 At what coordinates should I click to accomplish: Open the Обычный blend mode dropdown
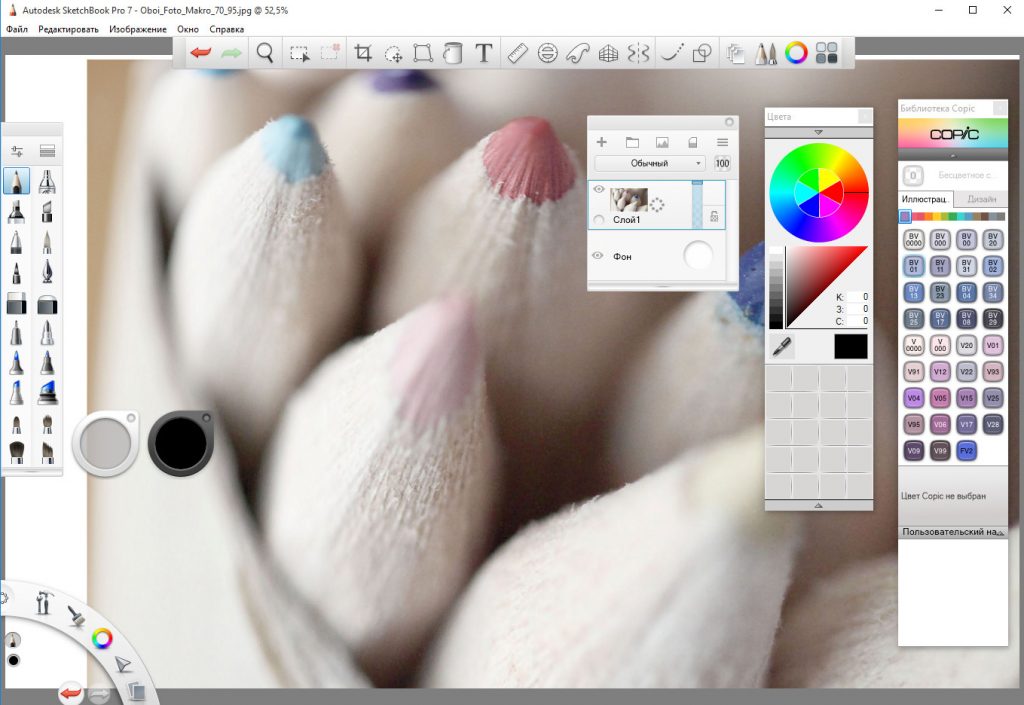649,163
